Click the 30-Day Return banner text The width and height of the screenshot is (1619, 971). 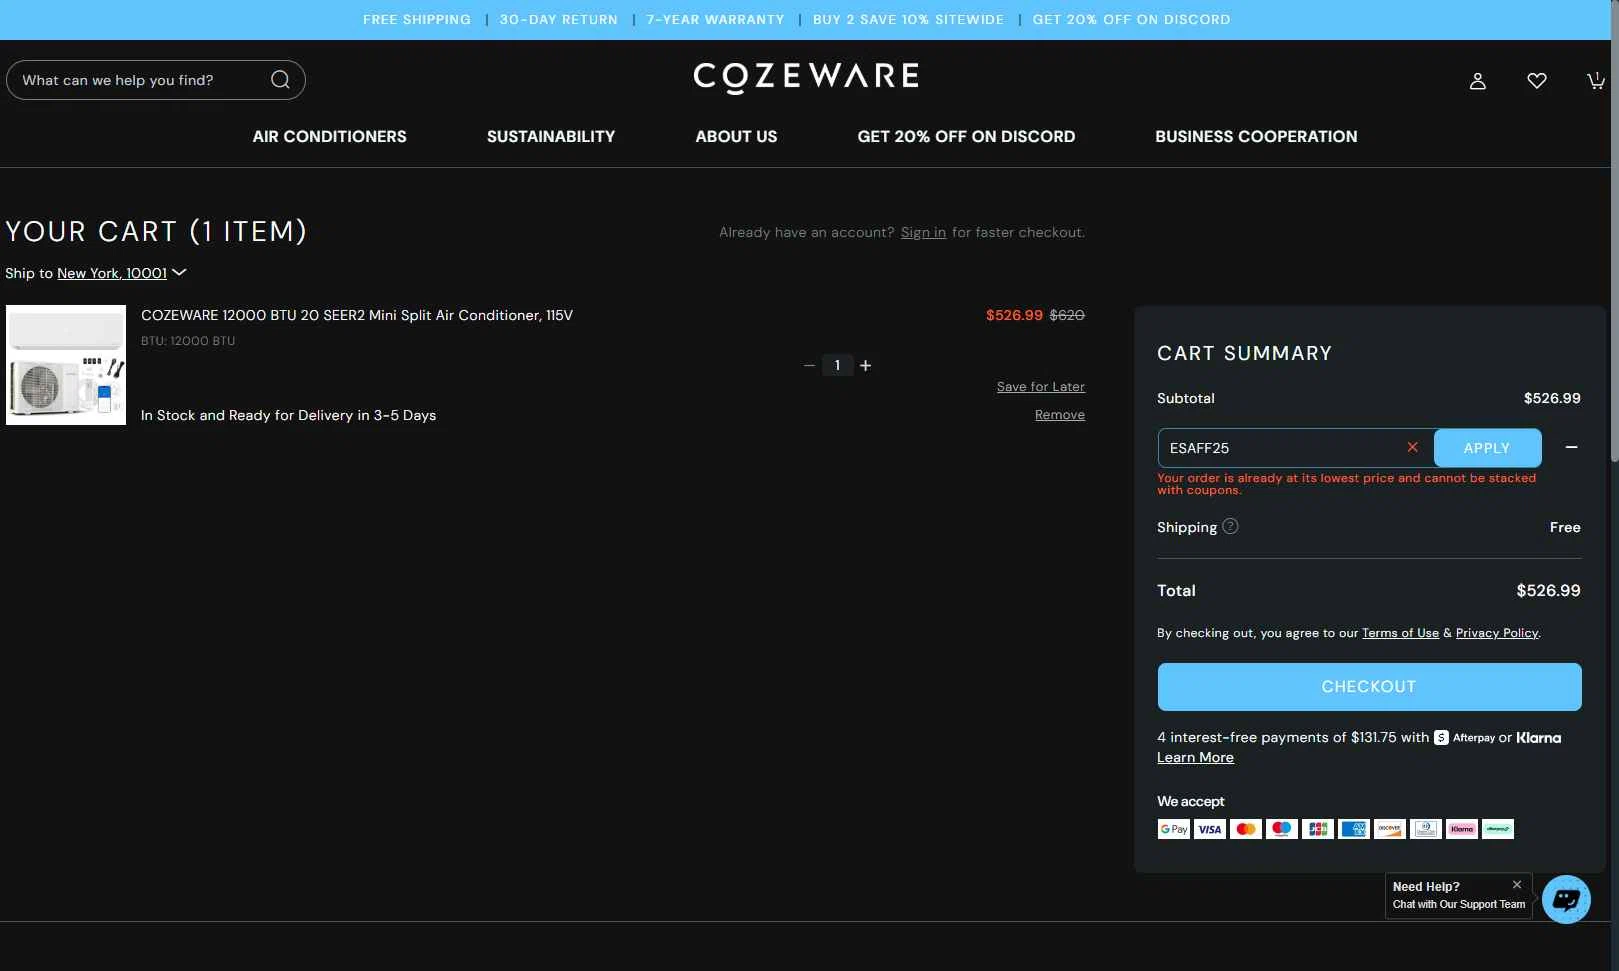pyautogui.click(x=559, y=20)
